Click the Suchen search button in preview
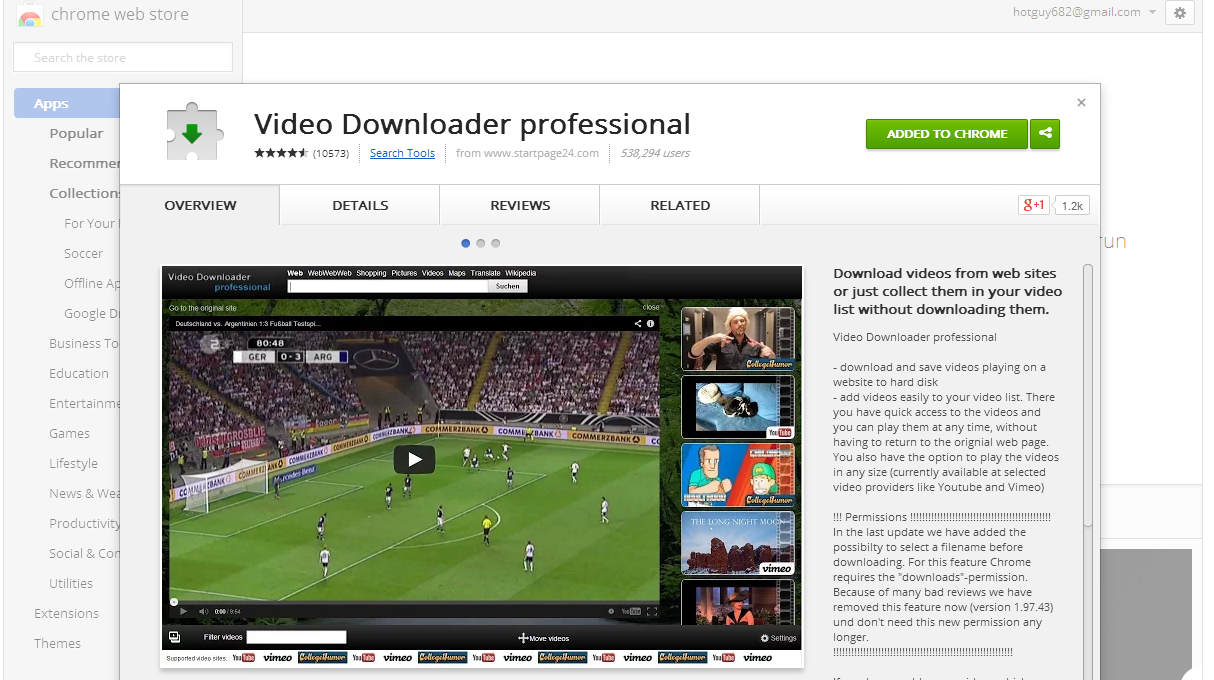 coord(508,286)
